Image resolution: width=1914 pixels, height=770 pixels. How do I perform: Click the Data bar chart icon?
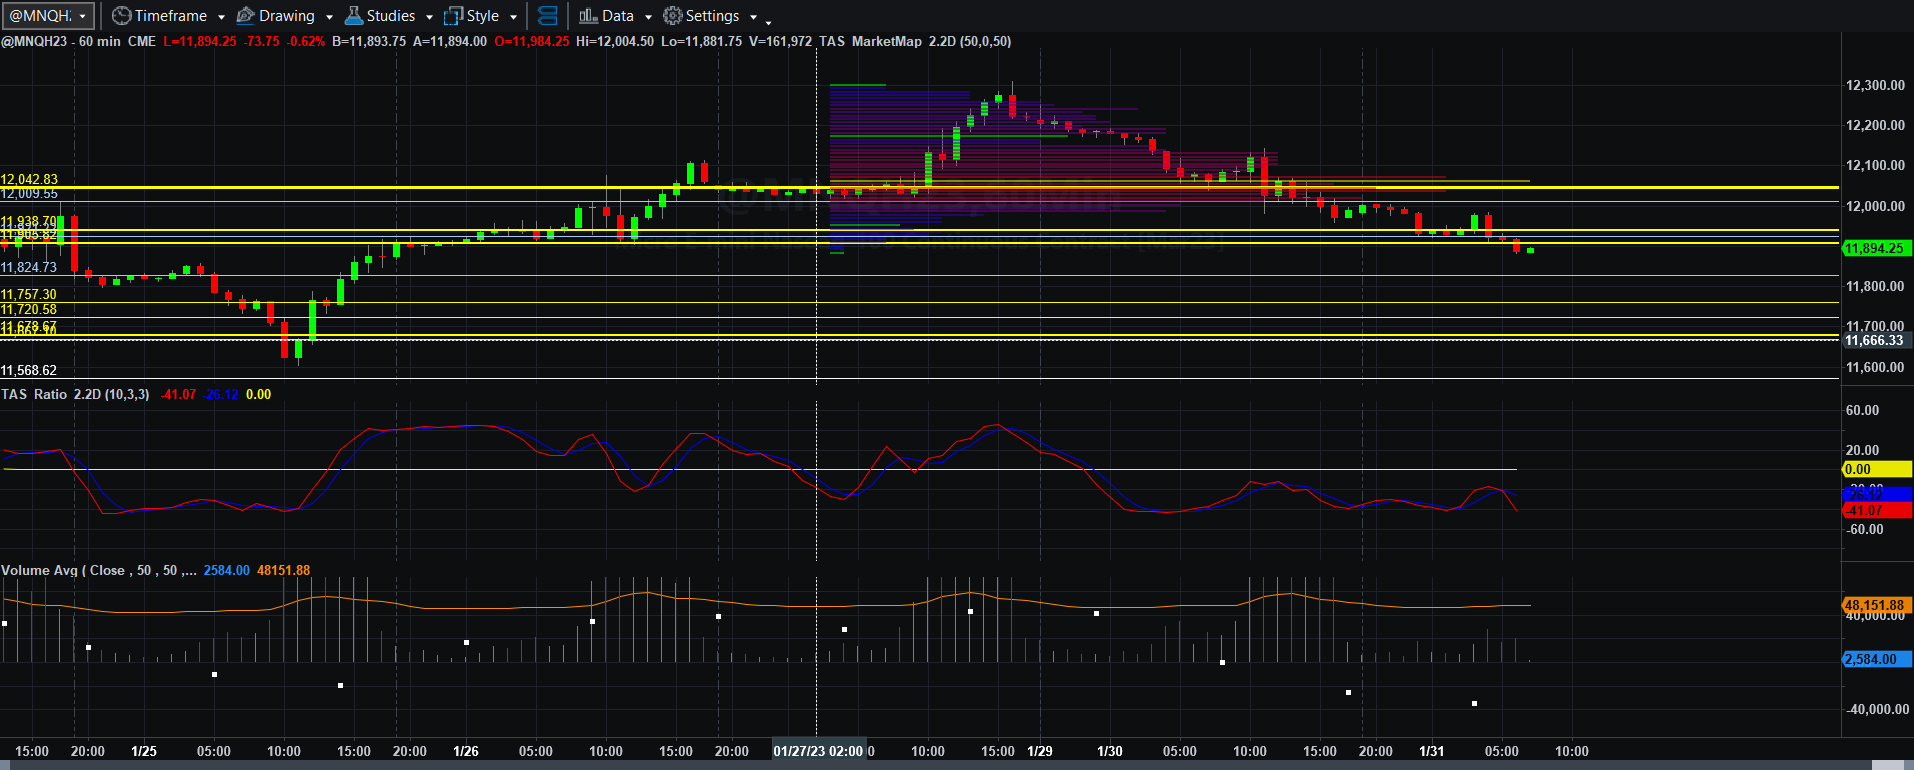[589, 16]
